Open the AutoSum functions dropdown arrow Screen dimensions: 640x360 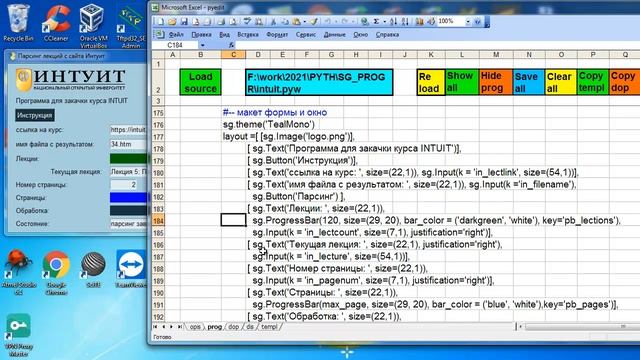click(x=384, y=21)
